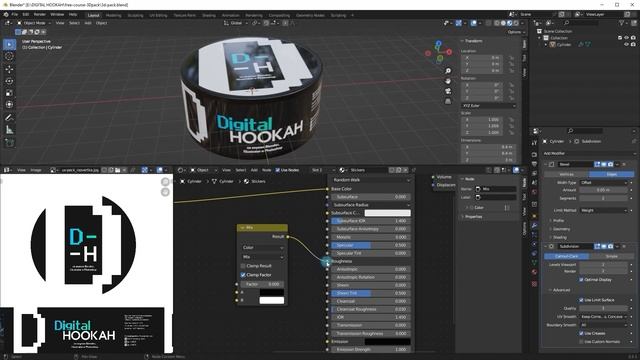Select Catmull-Clark subdivision type button
Image resolution: width=640 pixels, height=360 pixels.
pos(566,256)
